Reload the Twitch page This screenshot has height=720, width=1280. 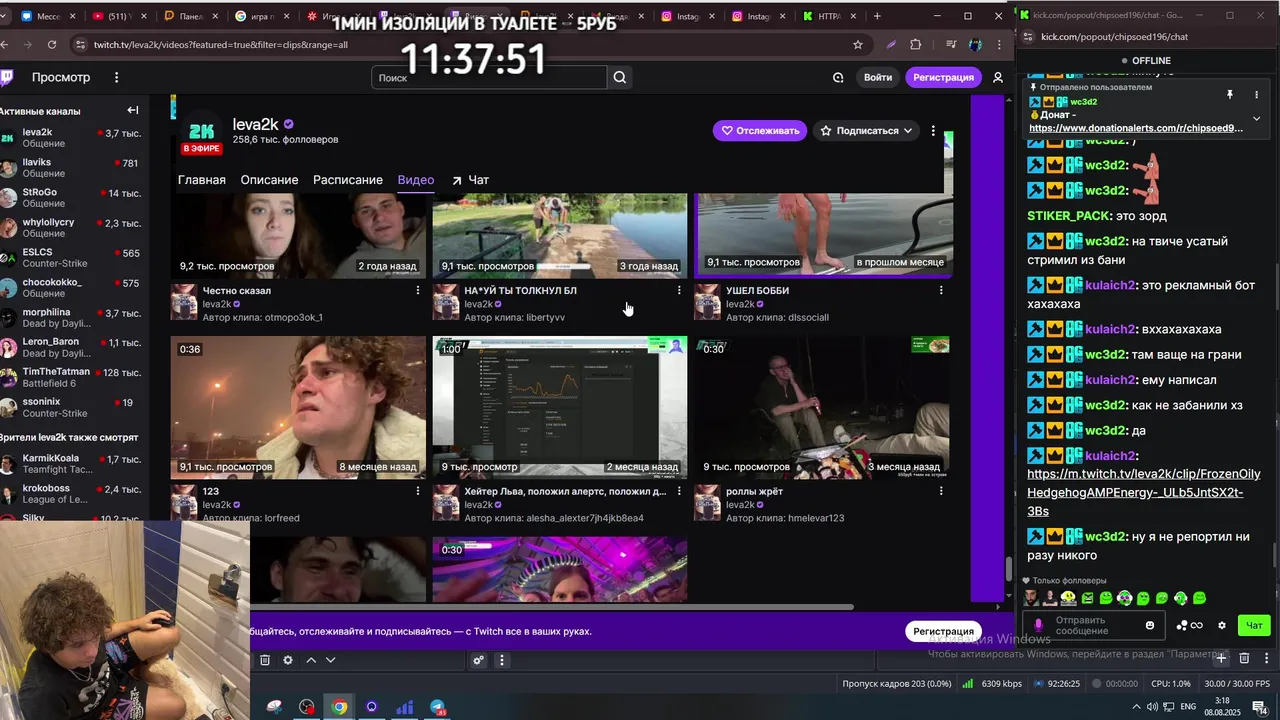coord(52,44)
